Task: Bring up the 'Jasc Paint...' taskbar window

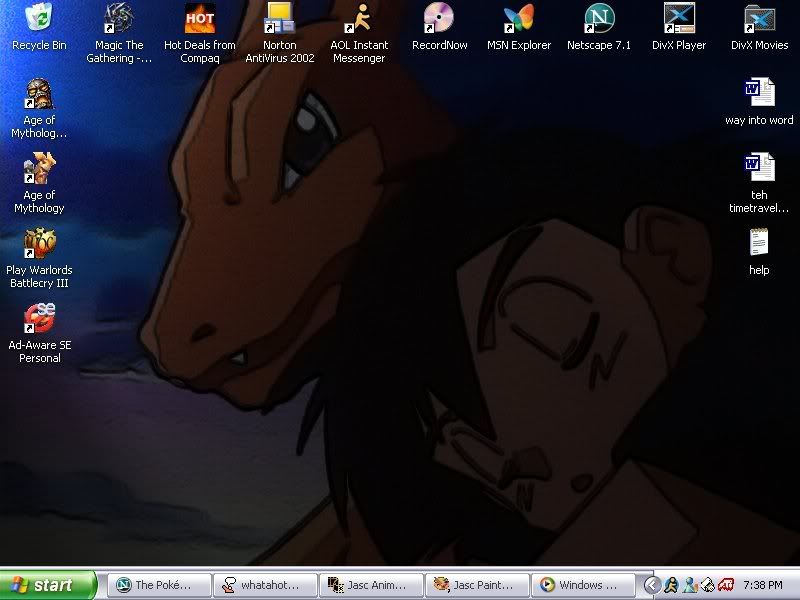Action: pos(478,585)
